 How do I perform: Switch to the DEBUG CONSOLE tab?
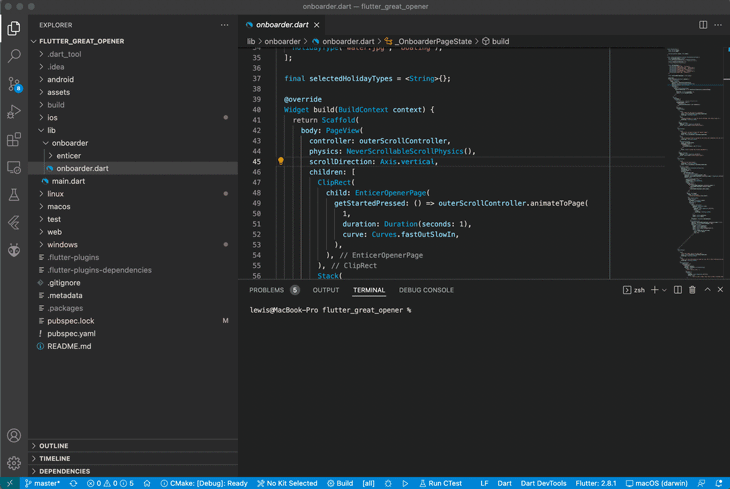426,290
